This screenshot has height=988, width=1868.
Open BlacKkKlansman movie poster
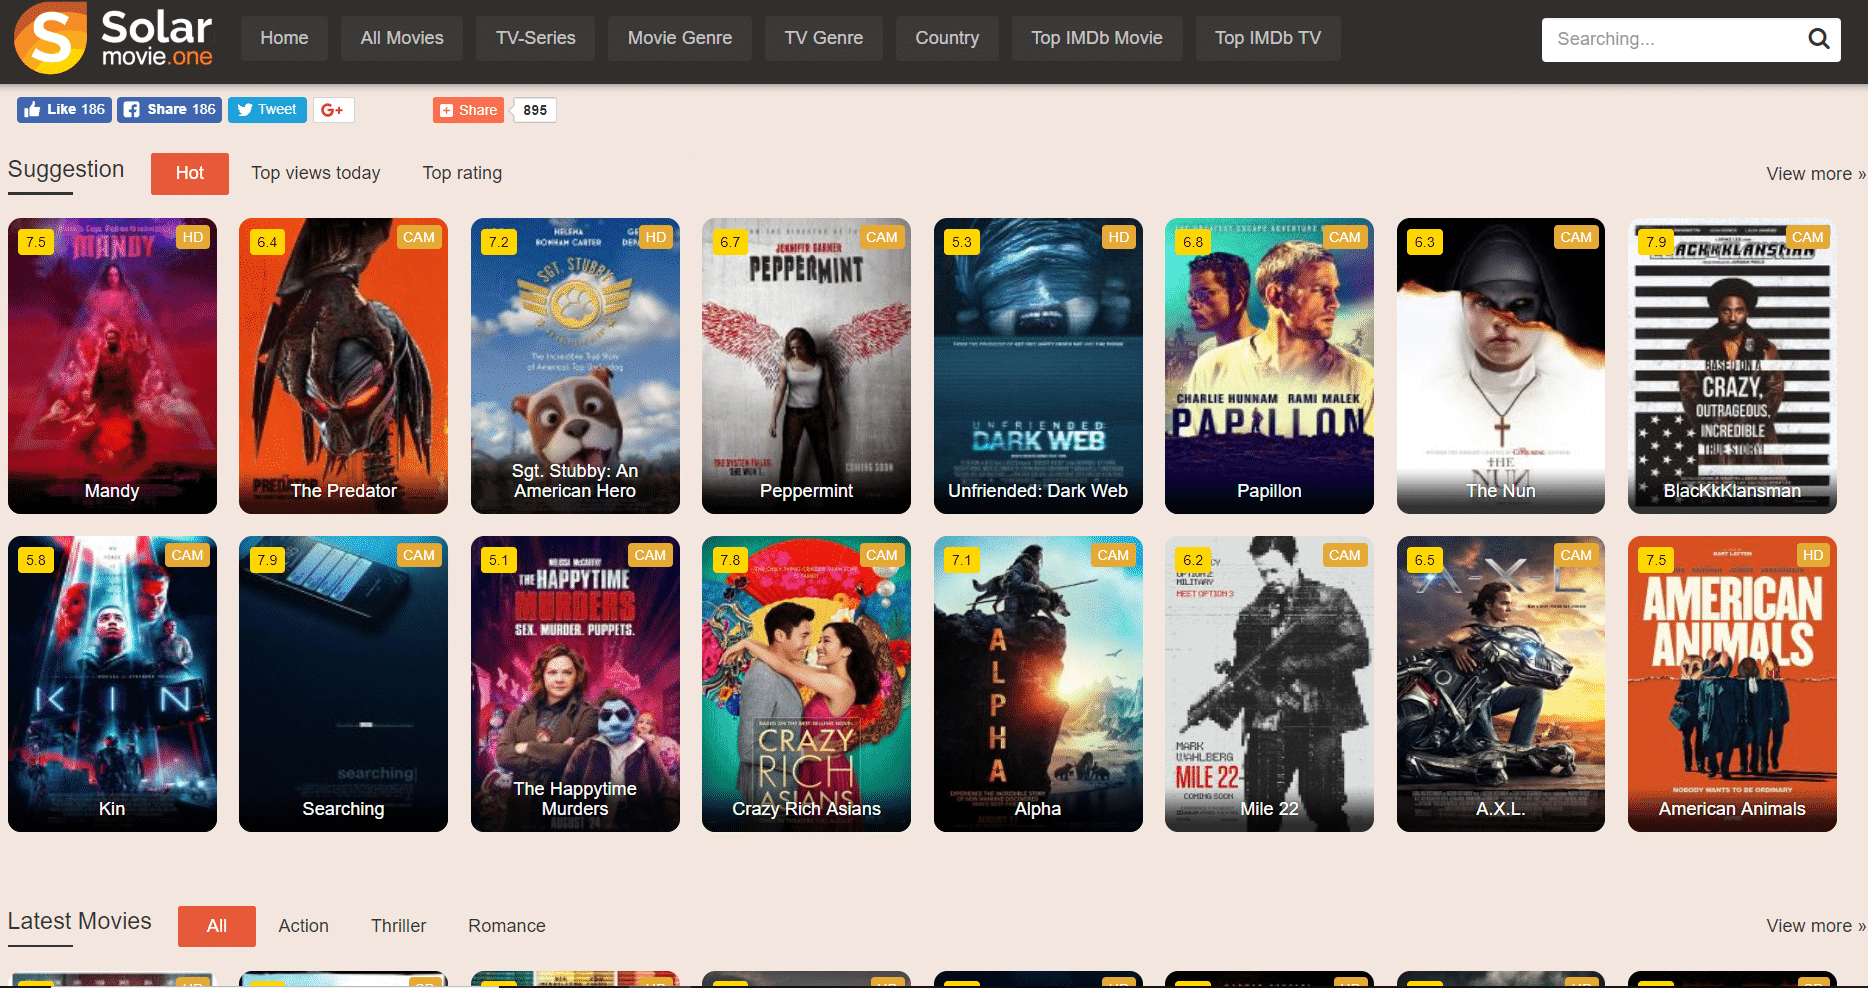click(1732, 366)
